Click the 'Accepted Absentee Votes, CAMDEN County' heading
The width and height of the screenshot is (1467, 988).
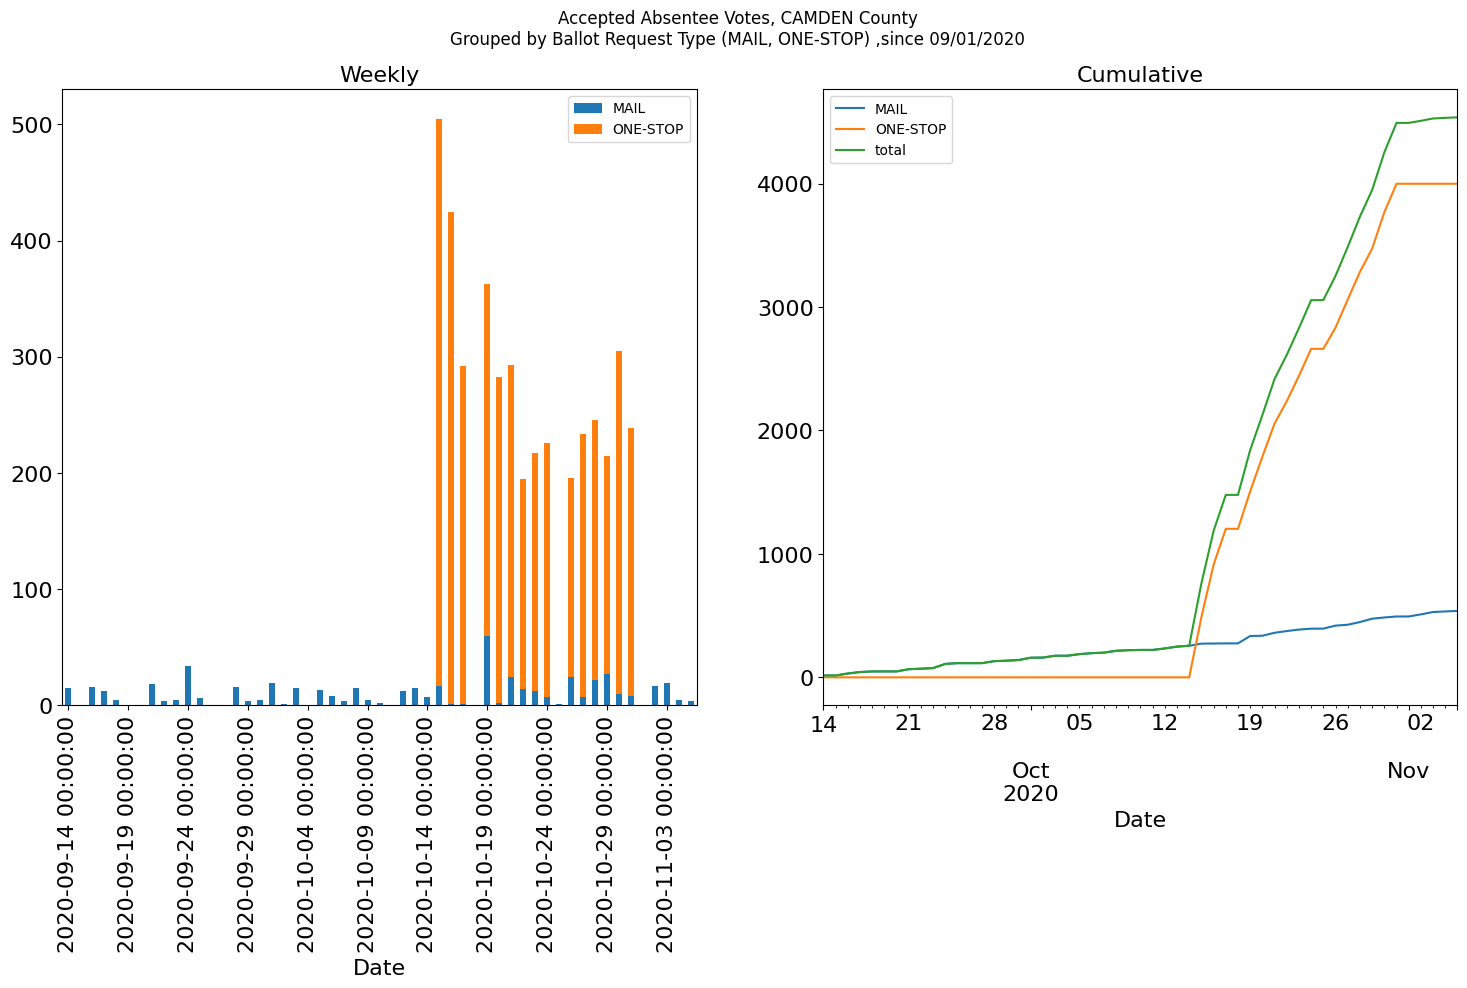pyautogui.click(x=737, y=18)
